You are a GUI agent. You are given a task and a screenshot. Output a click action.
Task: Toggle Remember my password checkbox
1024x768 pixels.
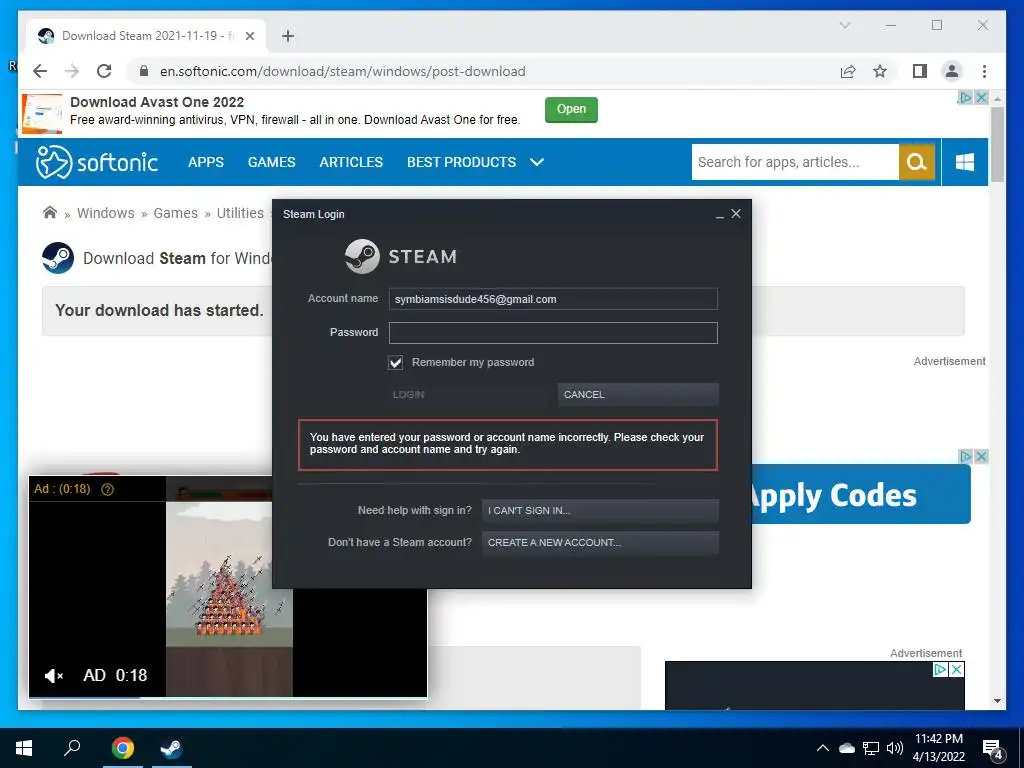tap(396, 362)
